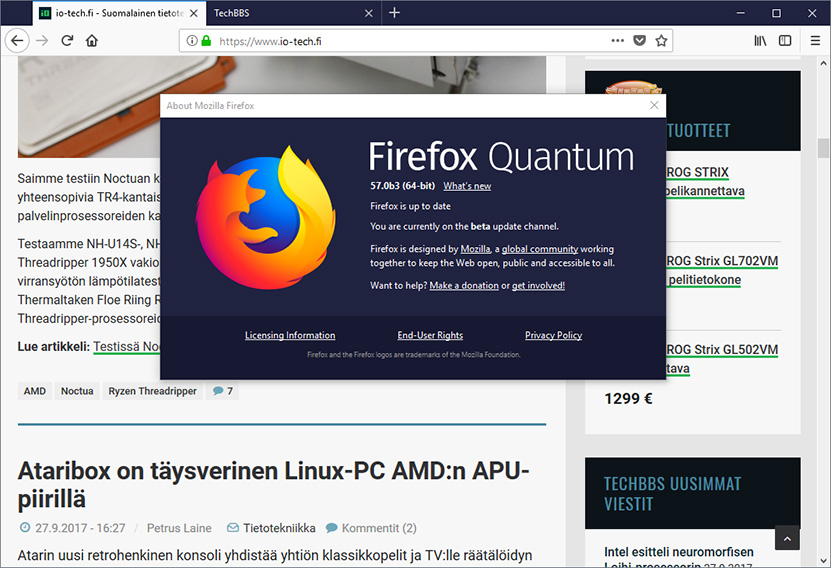This screenshot has height=568, width=831.
Task: Open the Testissä Noctua article link
Action: click(x=127, y=347)
